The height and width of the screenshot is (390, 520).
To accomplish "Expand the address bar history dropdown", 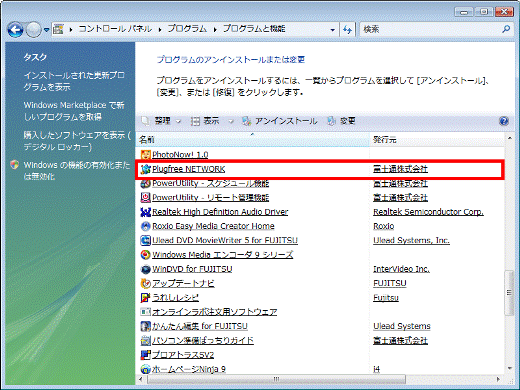I will 332,30.
